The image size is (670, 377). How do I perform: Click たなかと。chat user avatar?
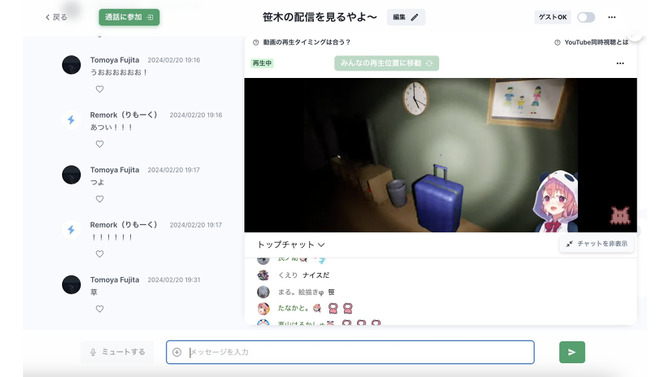(x=263, y=308)
